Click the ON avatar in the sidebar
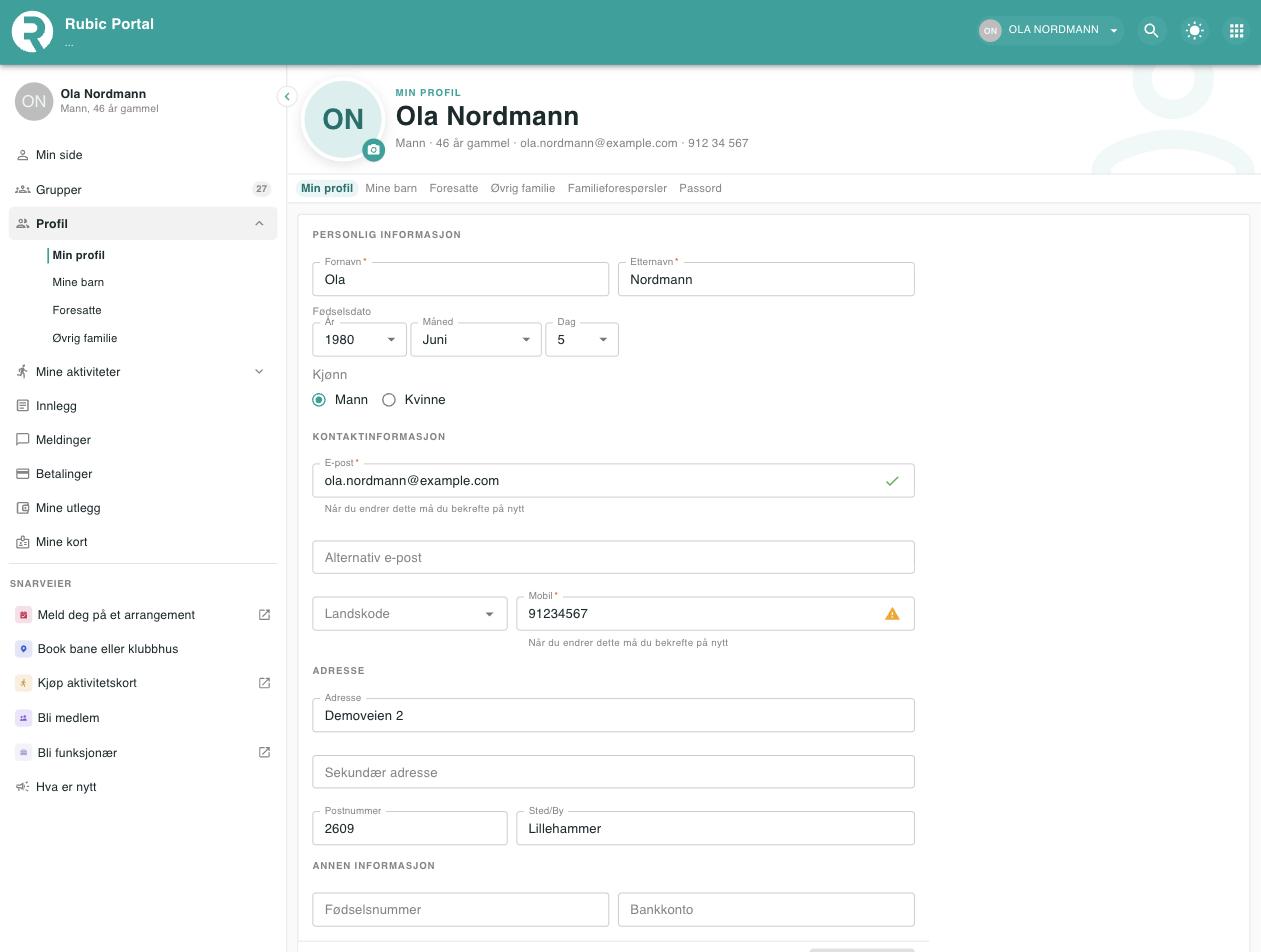1261x952 pixels. click(x=34, y=101)
